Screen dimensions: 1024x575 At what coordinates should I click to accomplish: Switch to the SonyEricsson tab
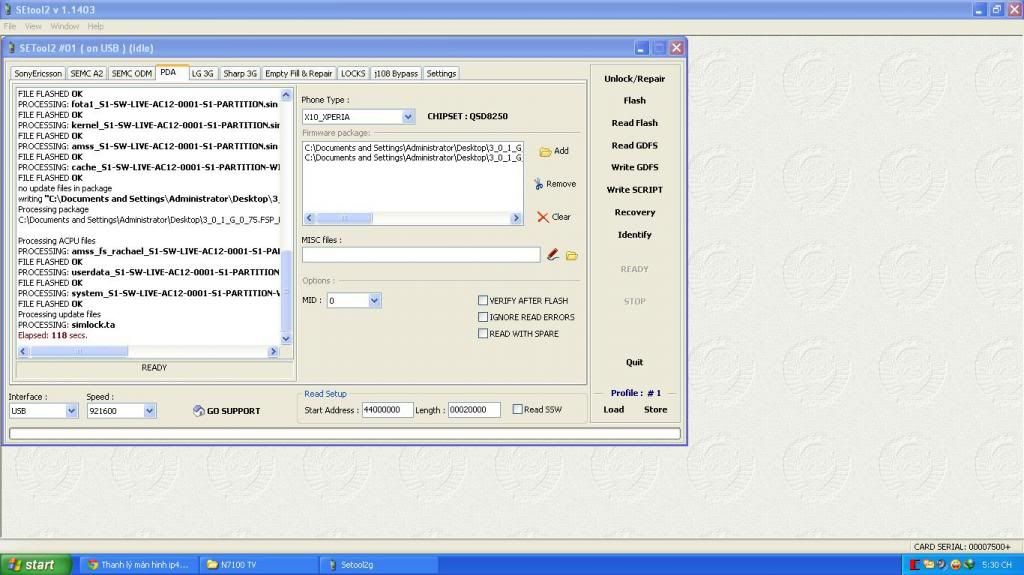tap(38, 74)
